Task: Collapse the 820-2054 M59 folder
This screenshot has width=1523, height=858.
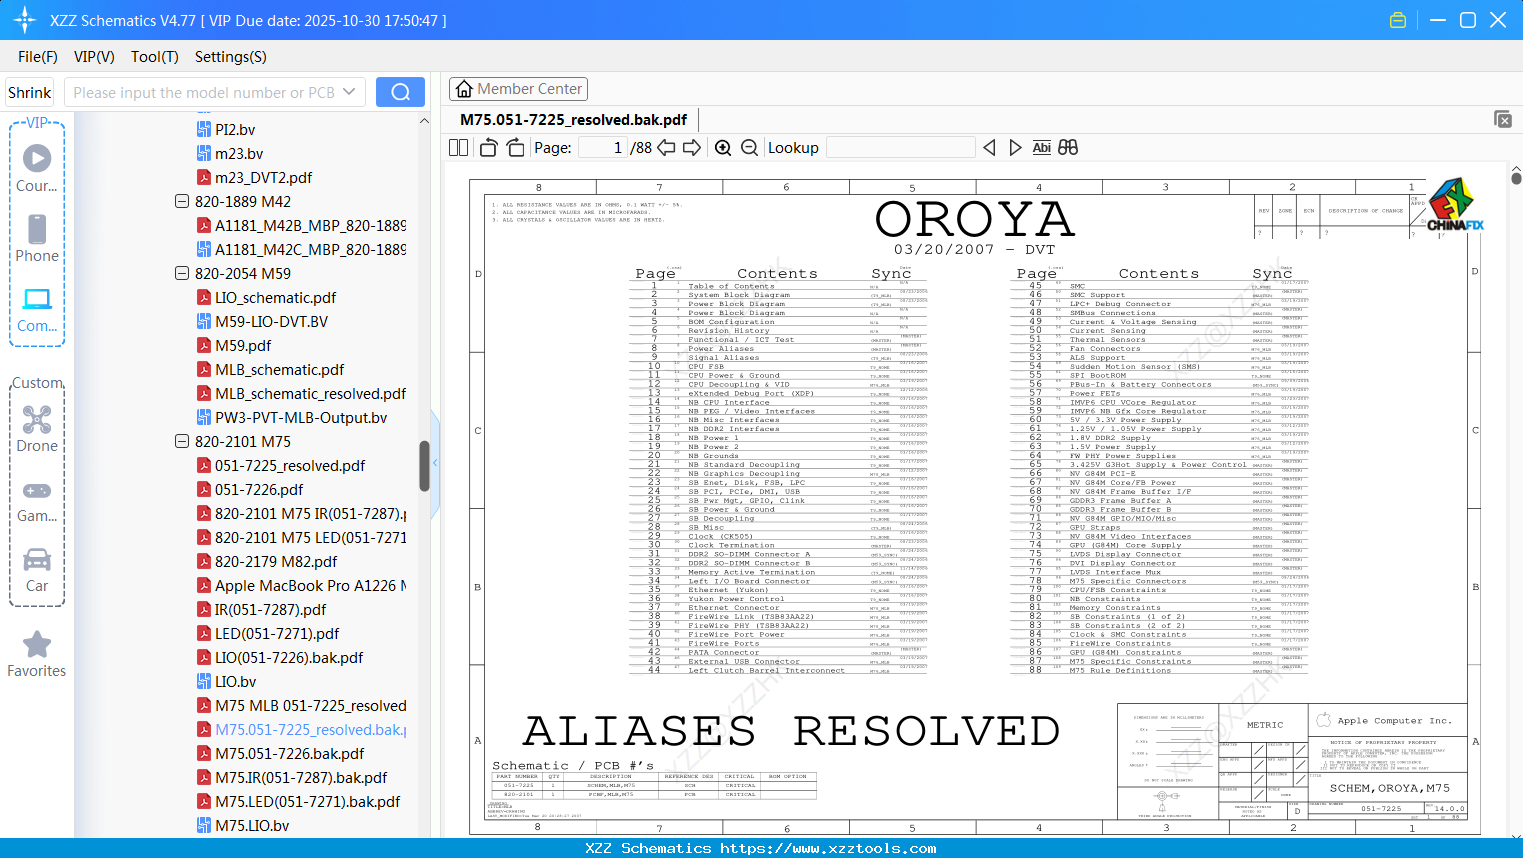Action: pyautogui.click(x=182, y=273)
